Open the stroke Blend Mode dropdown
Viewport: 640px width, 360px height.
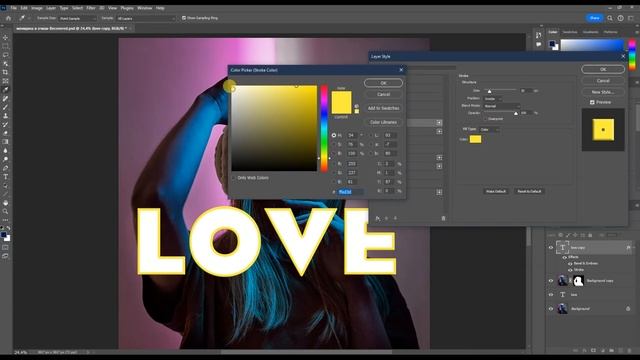coord(502,106)
